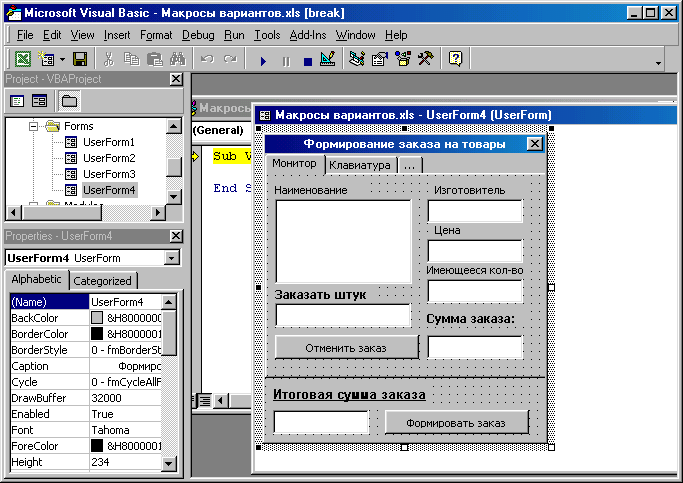Open the Debug menu
Viewport: 683px width, 483px height.
198,35
